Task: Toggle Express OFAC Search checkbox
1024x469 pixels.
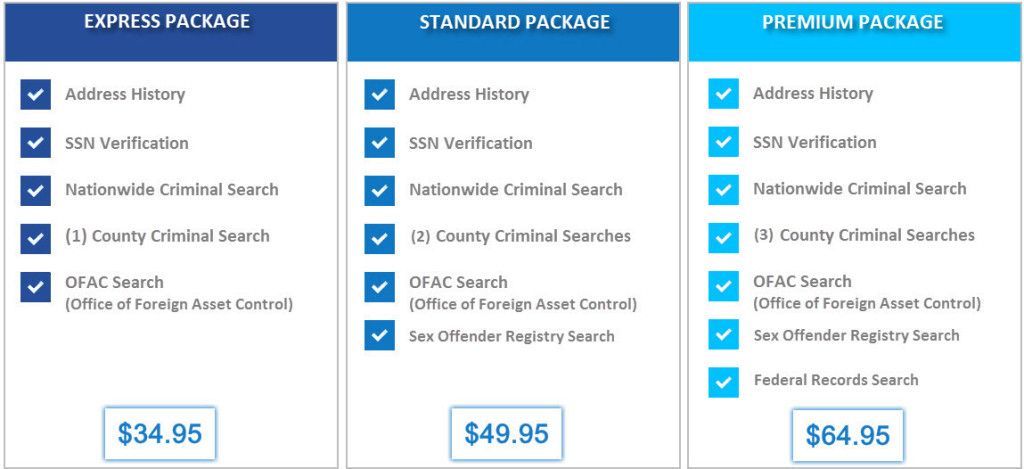Action: 36,286
